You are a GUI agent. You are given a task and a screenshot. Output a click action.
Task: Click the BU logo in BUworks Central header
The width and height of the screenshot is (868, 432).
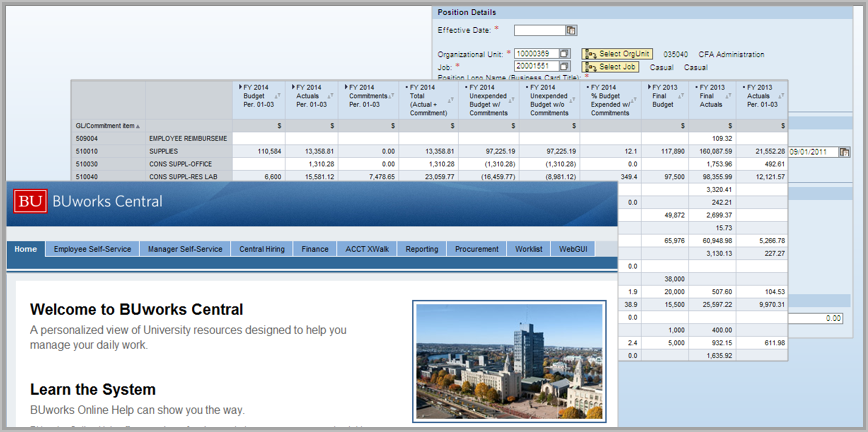30,201
